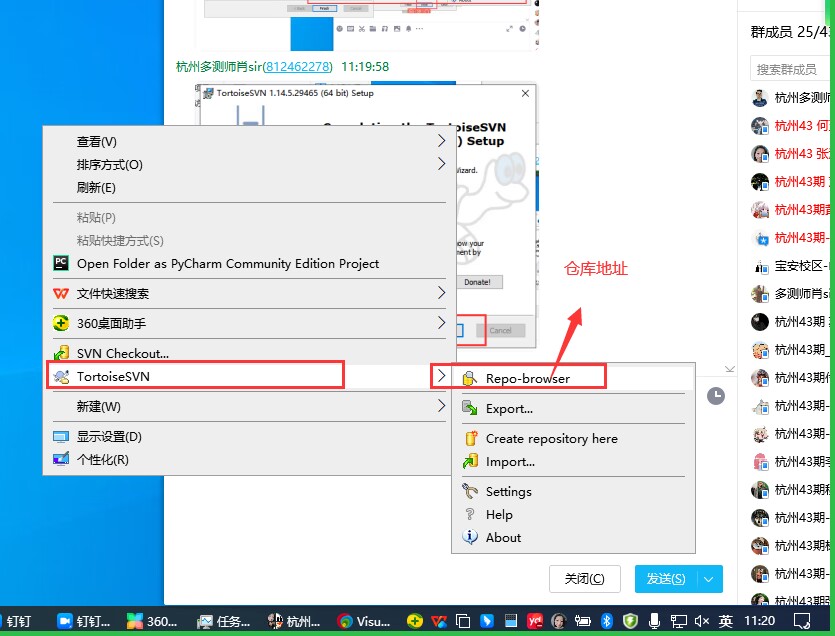Click the muted volume tray icon
Screen dimensions: 835x636
[701, 621]
